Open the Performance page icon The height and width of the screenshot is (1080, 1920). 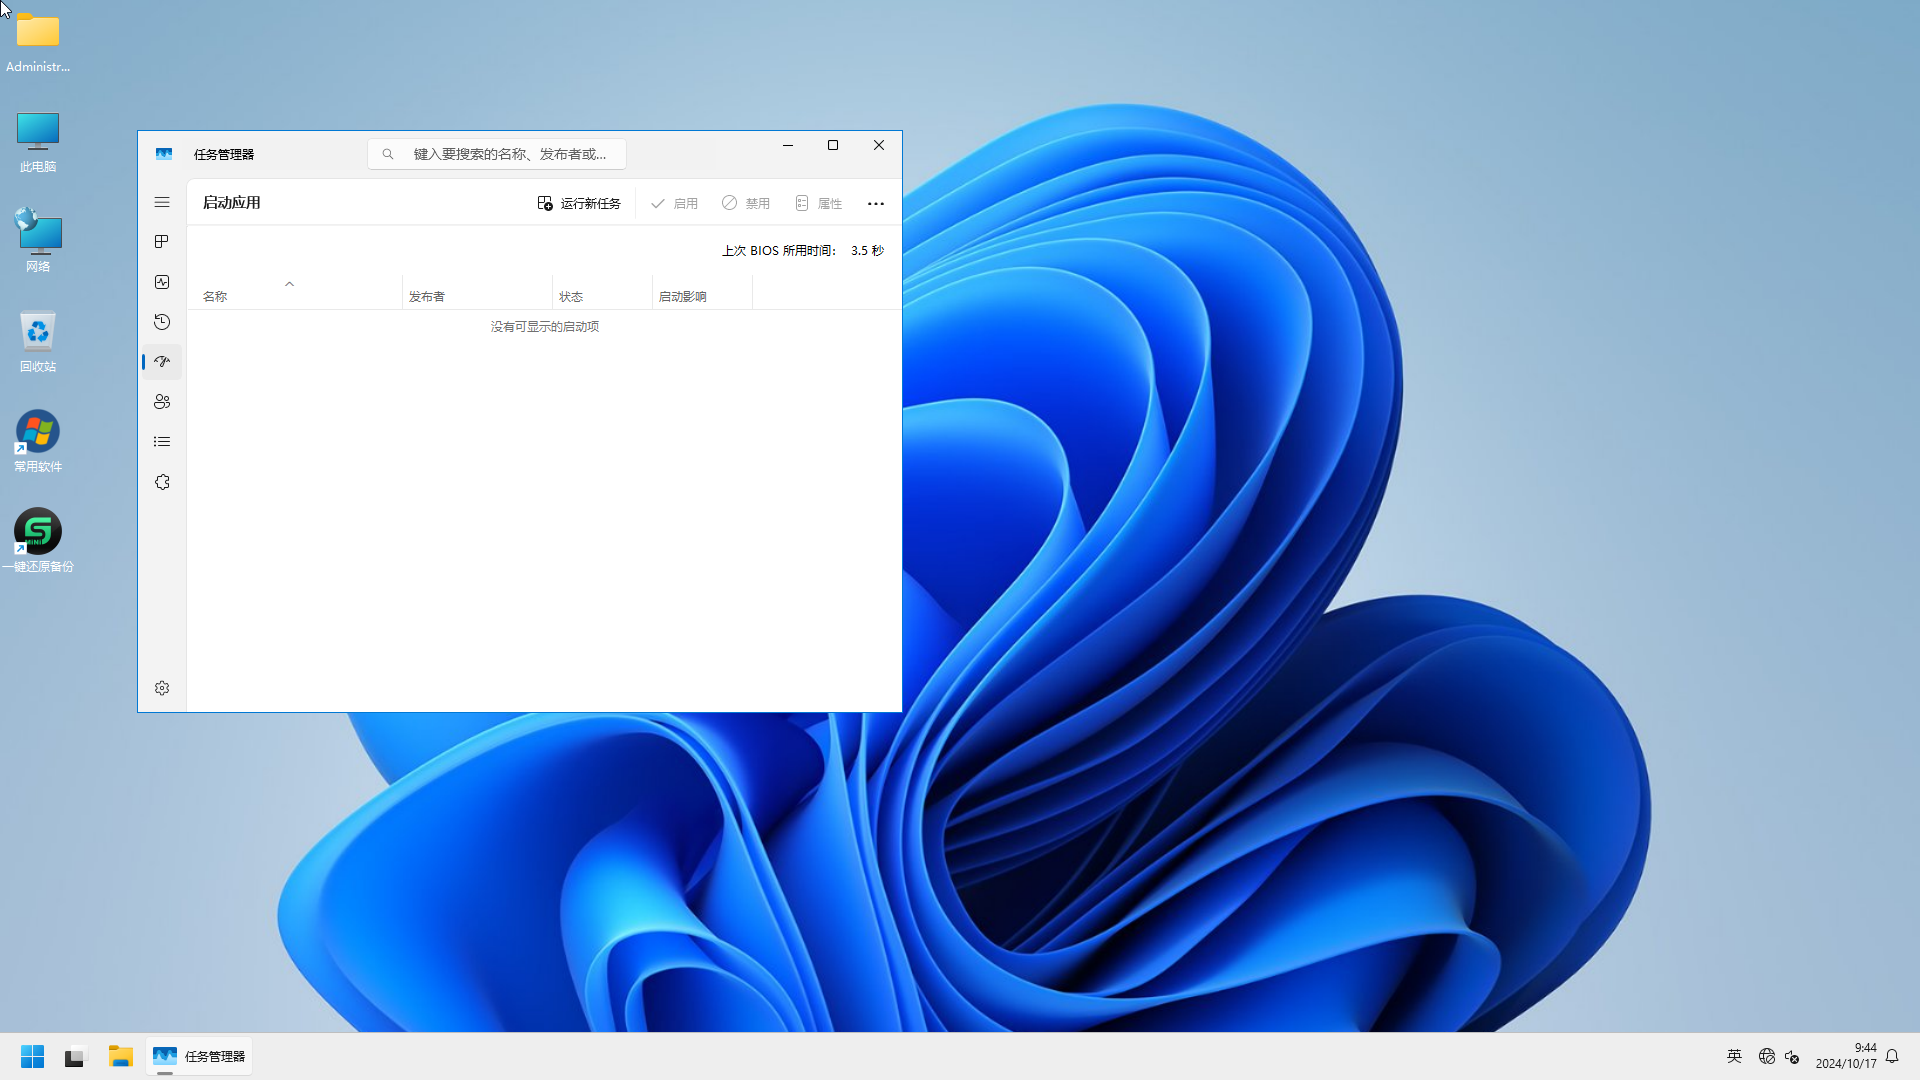point(162,282)
